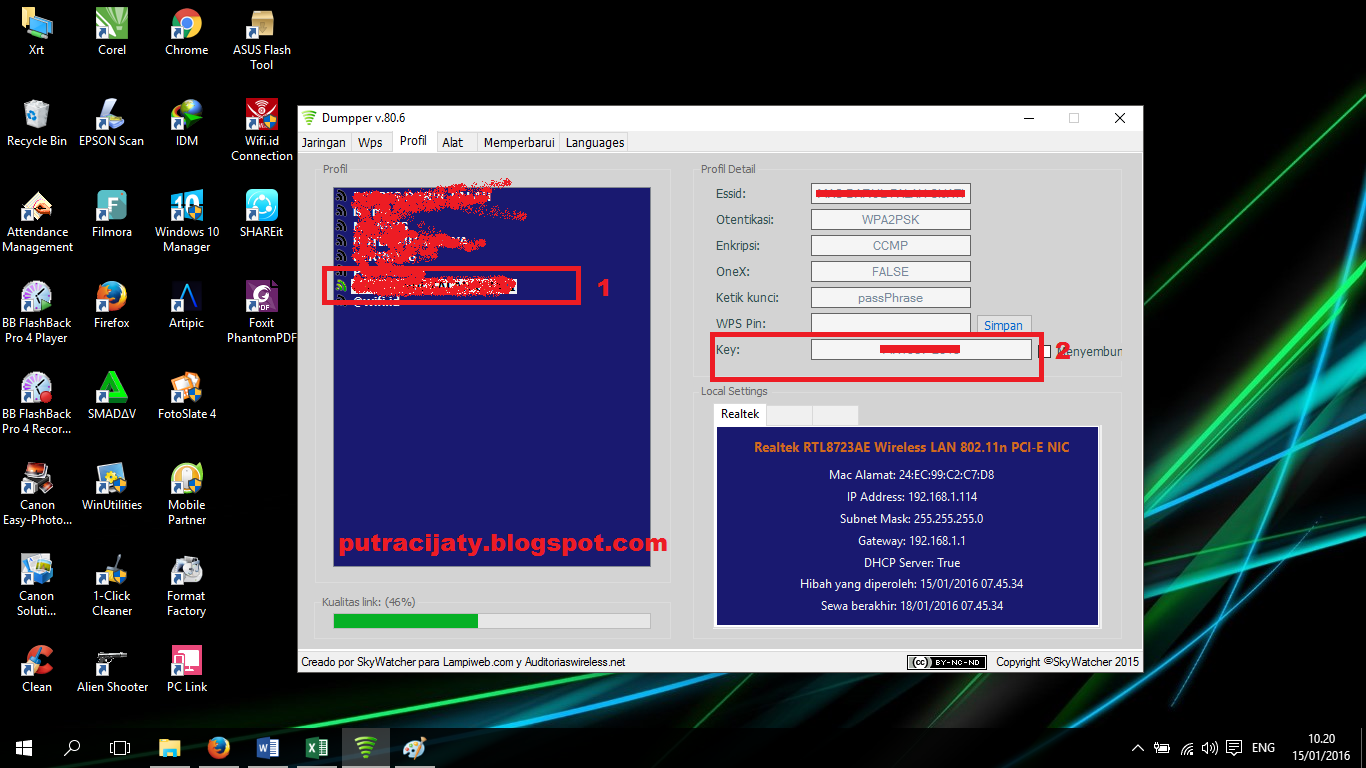
Task: Open taskbar search magnifier
Action: click(x=72, y=747)
